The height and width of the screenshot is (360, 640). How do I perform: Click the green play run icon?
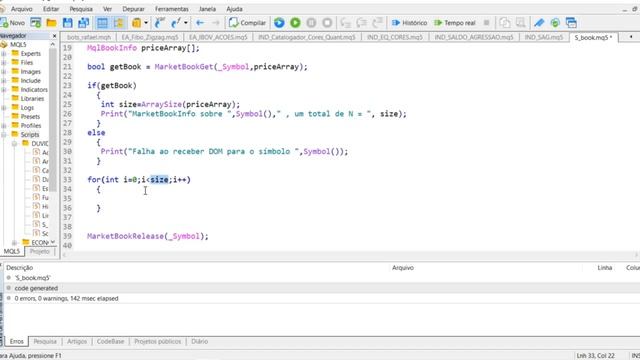tap(295, 23)
